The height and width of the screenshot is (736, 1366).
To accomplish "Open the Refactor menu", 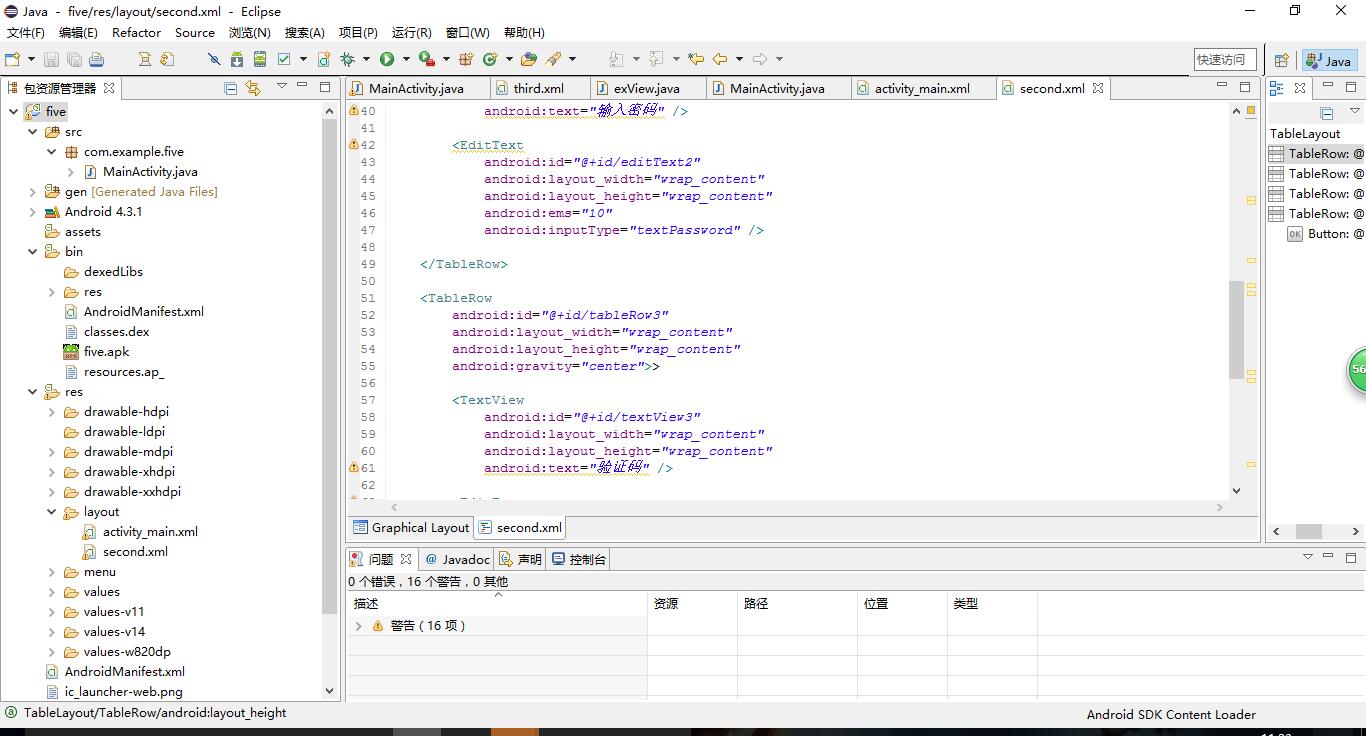I will tap(136, 32).
